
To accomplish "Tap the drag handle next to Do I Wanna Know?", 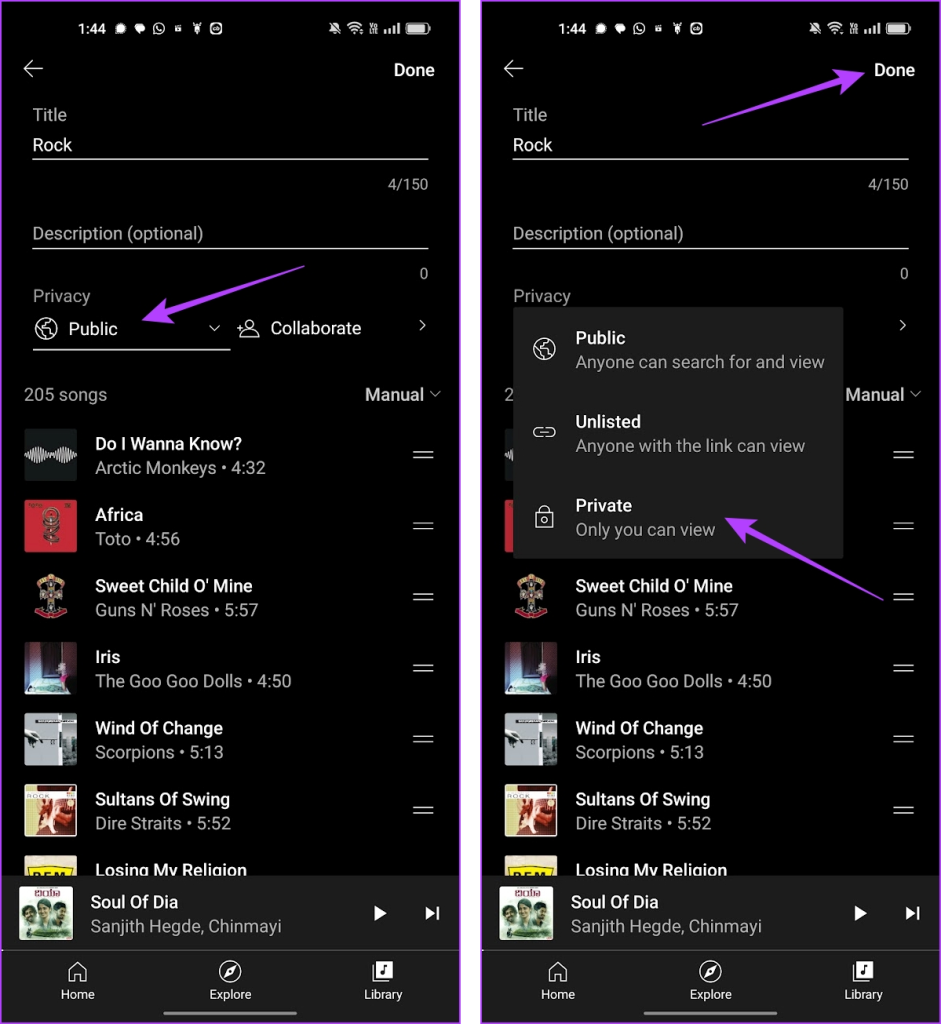I will (x=423, y=455).
